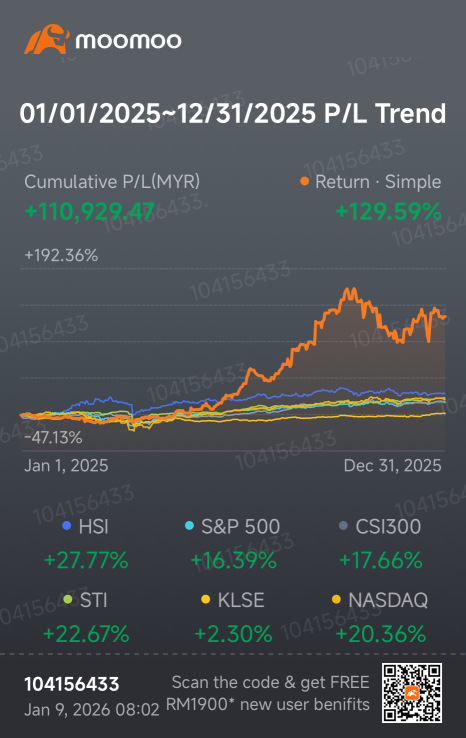Select the +129.59% return value
Viewport: 466px width, 738px height.
[388, 211]
